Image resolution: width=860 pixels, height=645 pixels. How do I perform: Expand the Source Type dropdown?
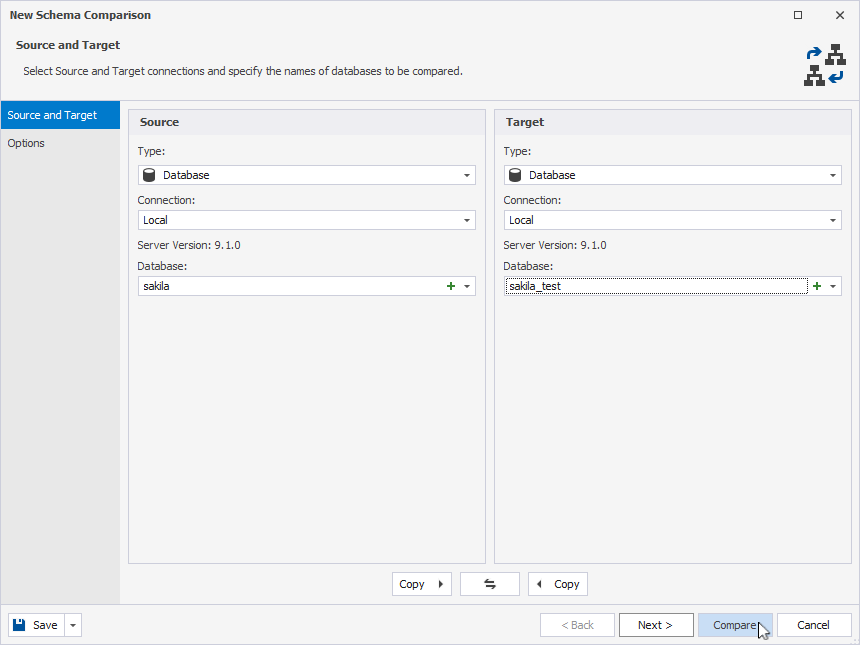coord(467,176)
